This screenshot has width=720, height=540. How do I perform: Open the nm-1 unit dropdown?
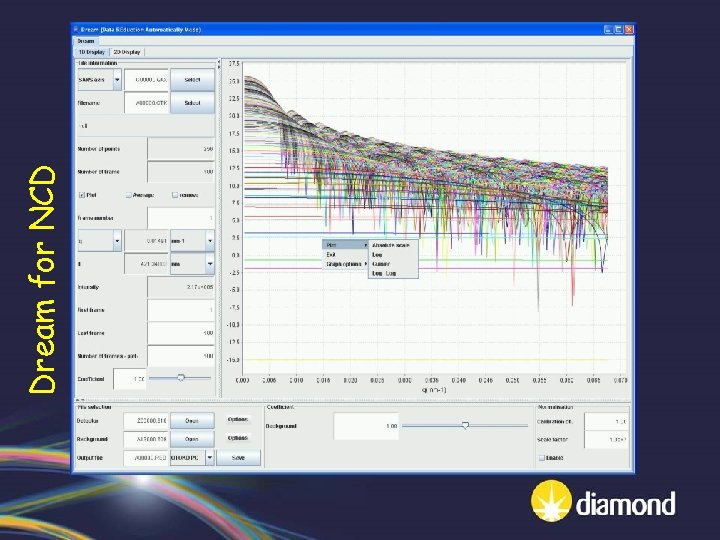[x=209, y=240]
